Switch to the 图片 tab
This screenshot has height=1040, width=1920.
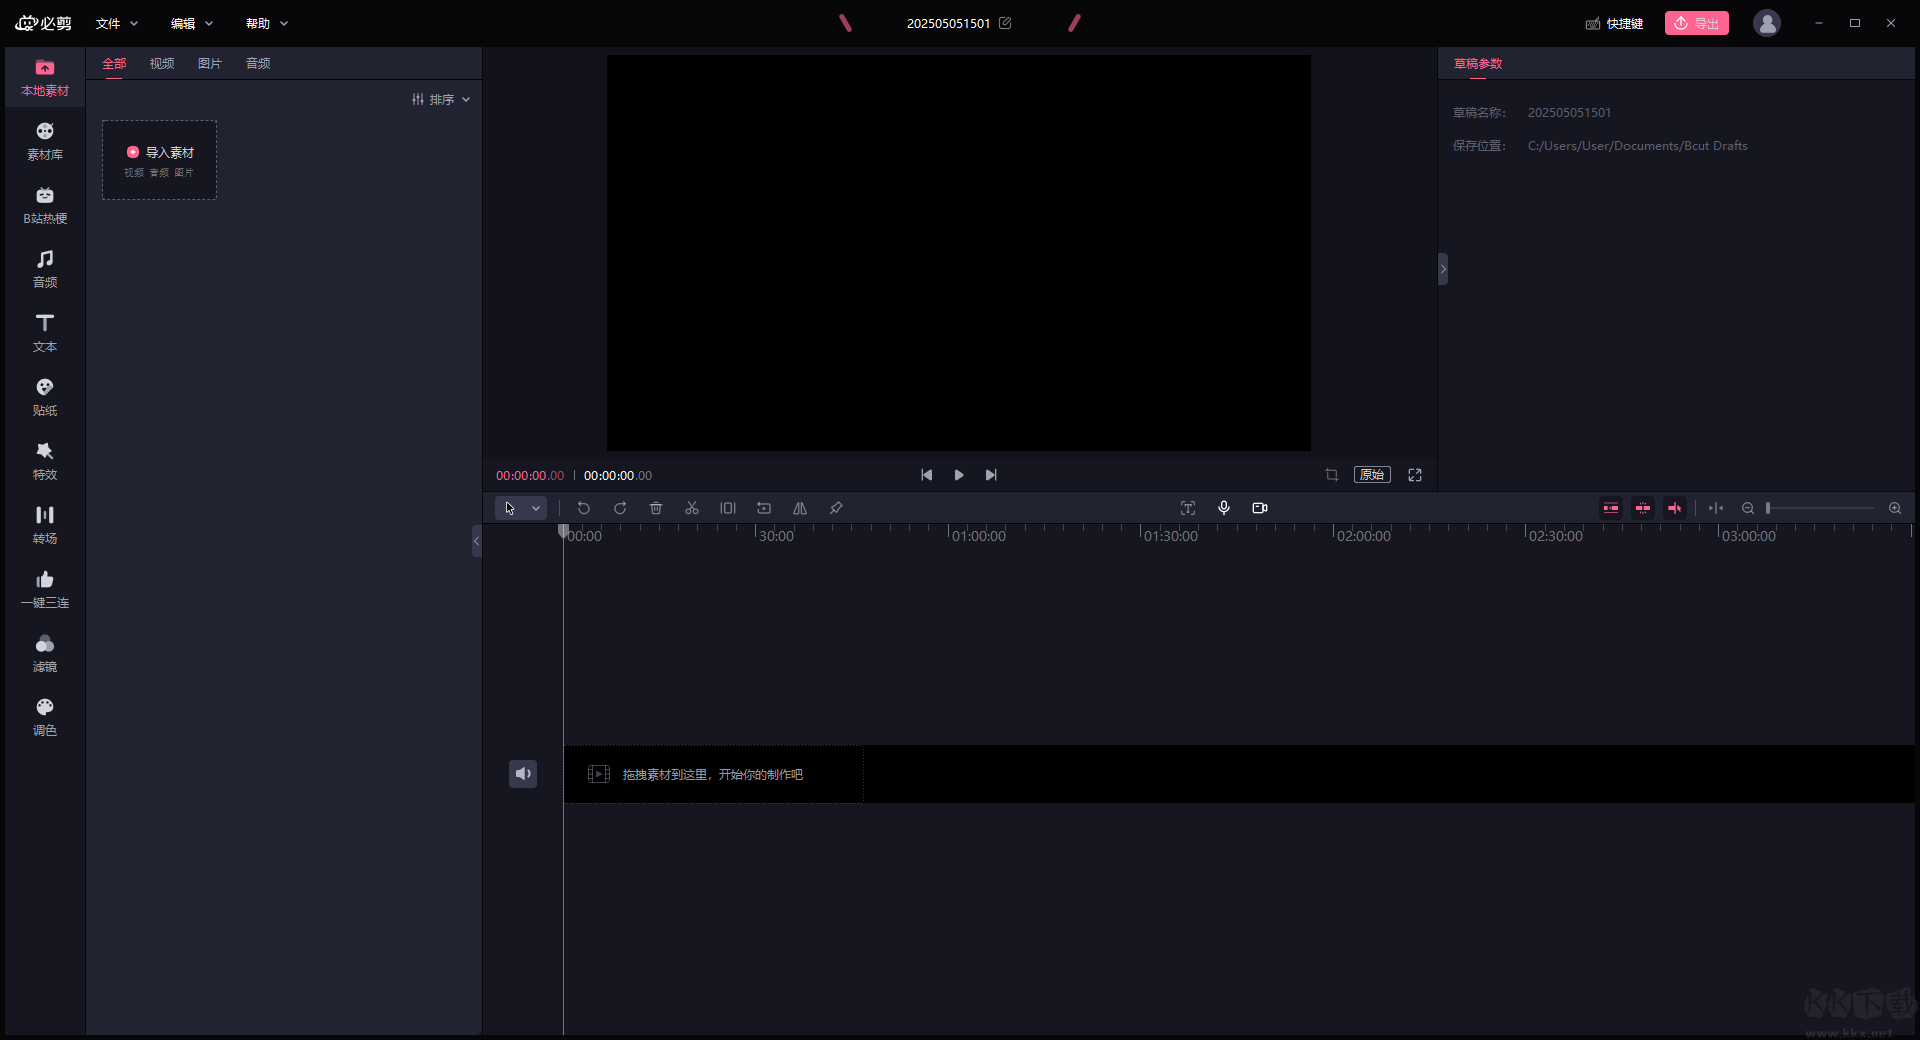tap(210, 63)
